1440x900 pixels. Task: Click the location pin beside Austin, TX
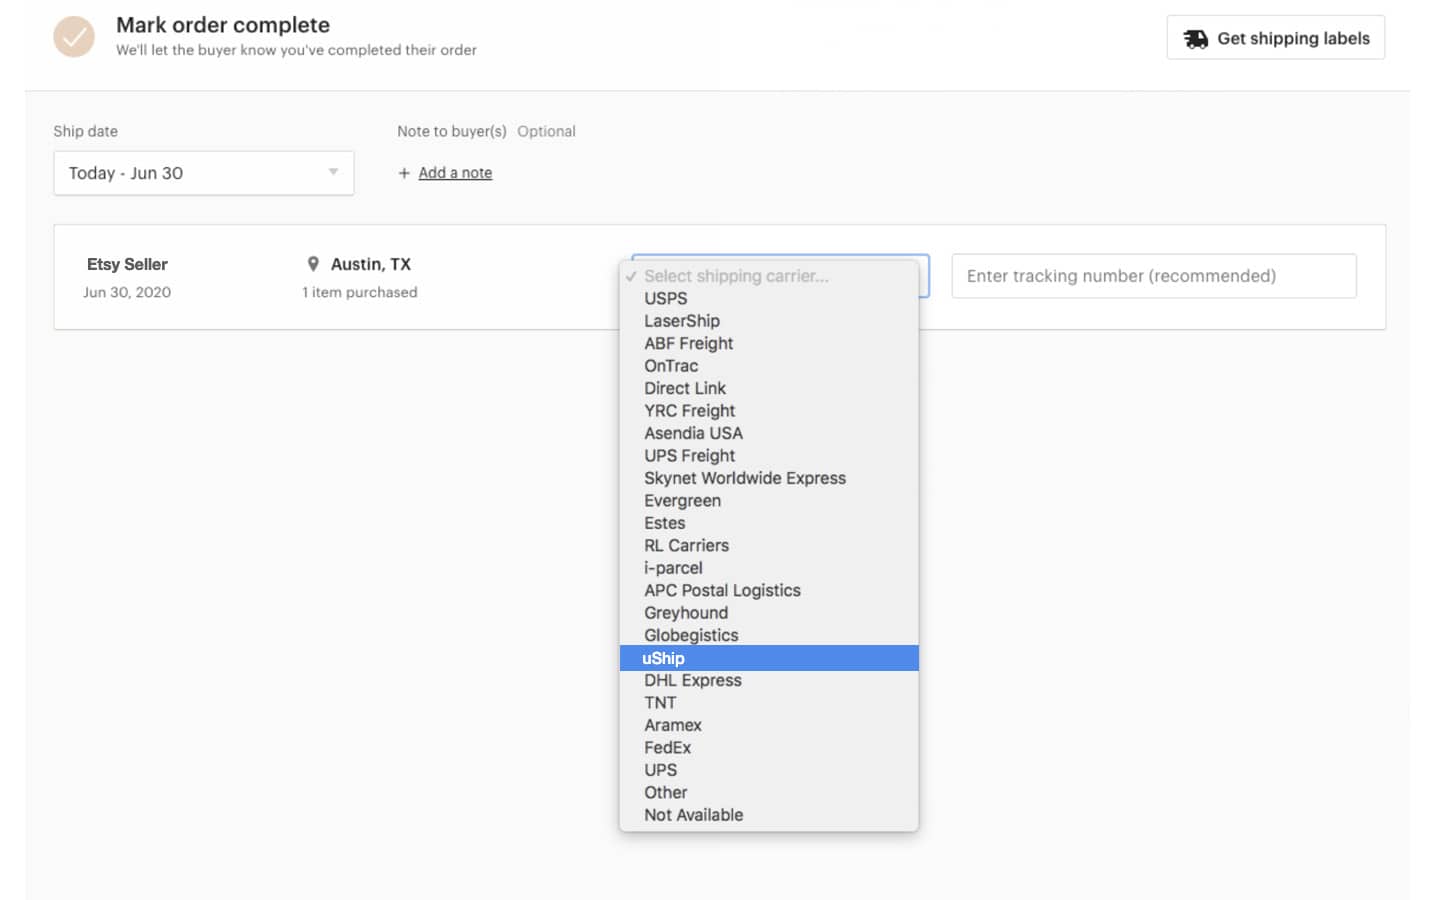point(313,263)
